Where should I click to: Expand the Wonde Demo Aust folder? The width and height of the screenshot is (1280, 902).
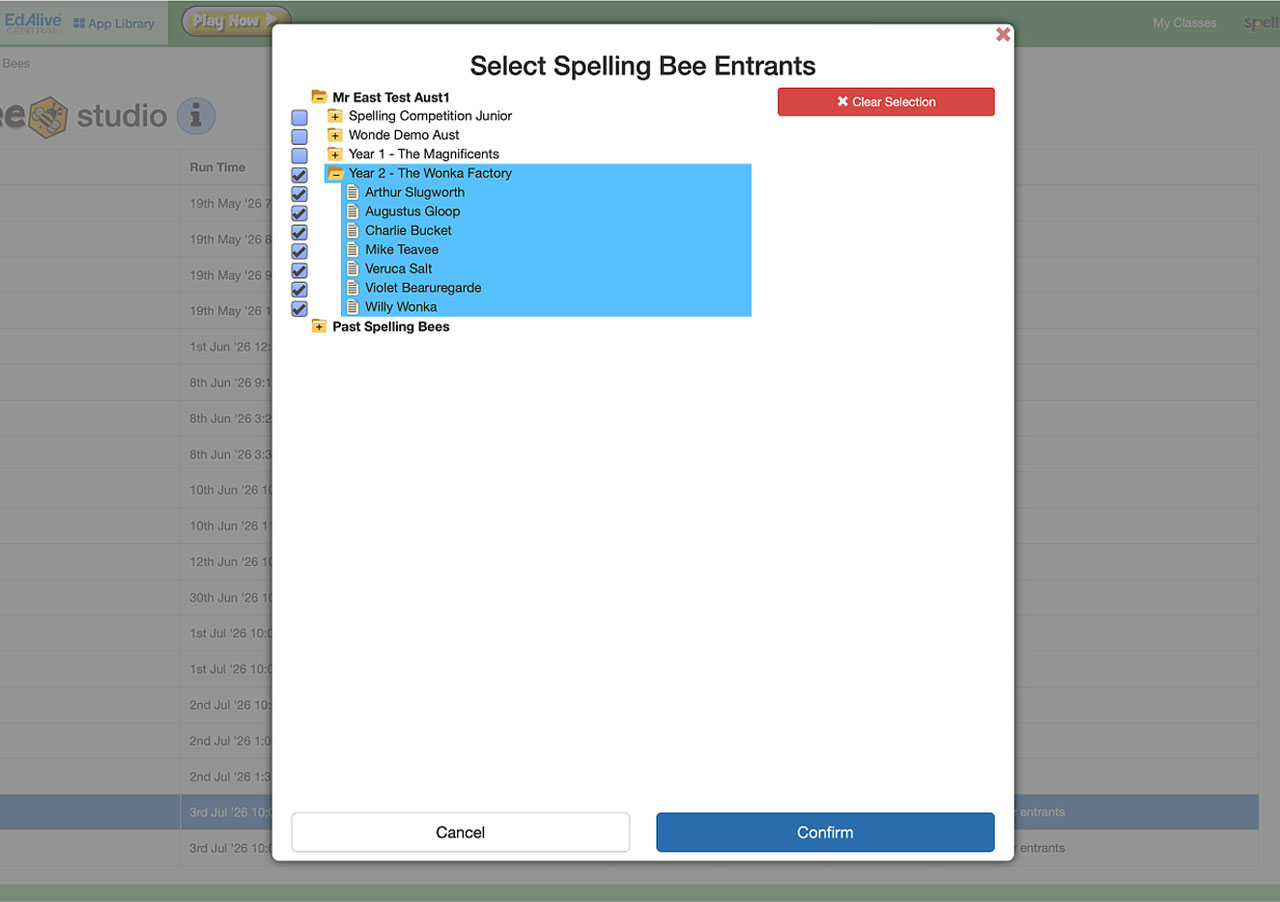click(x=335, y=135)
